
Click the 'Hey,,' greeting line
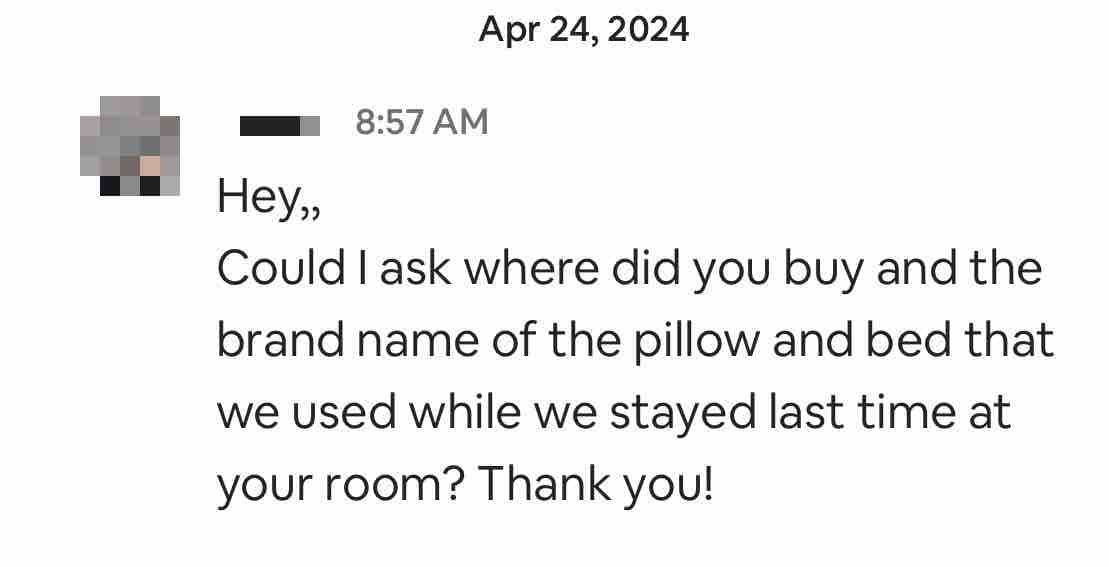269,196
